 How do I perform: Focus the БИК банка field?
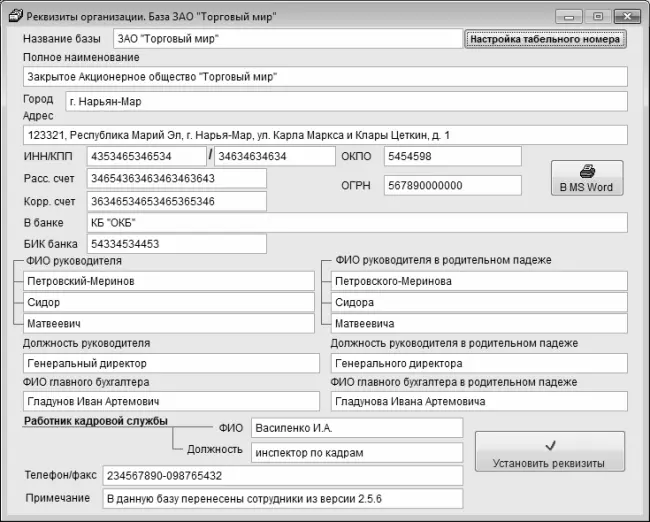pos(177,244)
